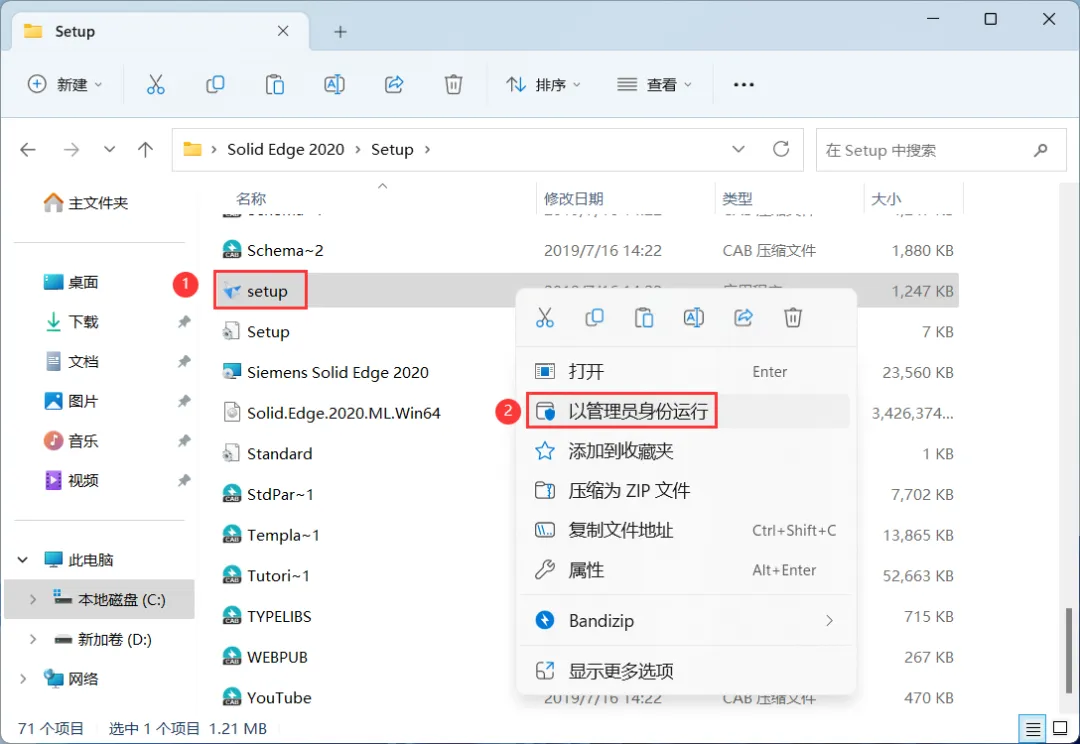The width and height of the screenshot is (1080, 744).
Task: Select 压缩为 ZIP 文件 in the context menu
Action: (x=687, y=491)
